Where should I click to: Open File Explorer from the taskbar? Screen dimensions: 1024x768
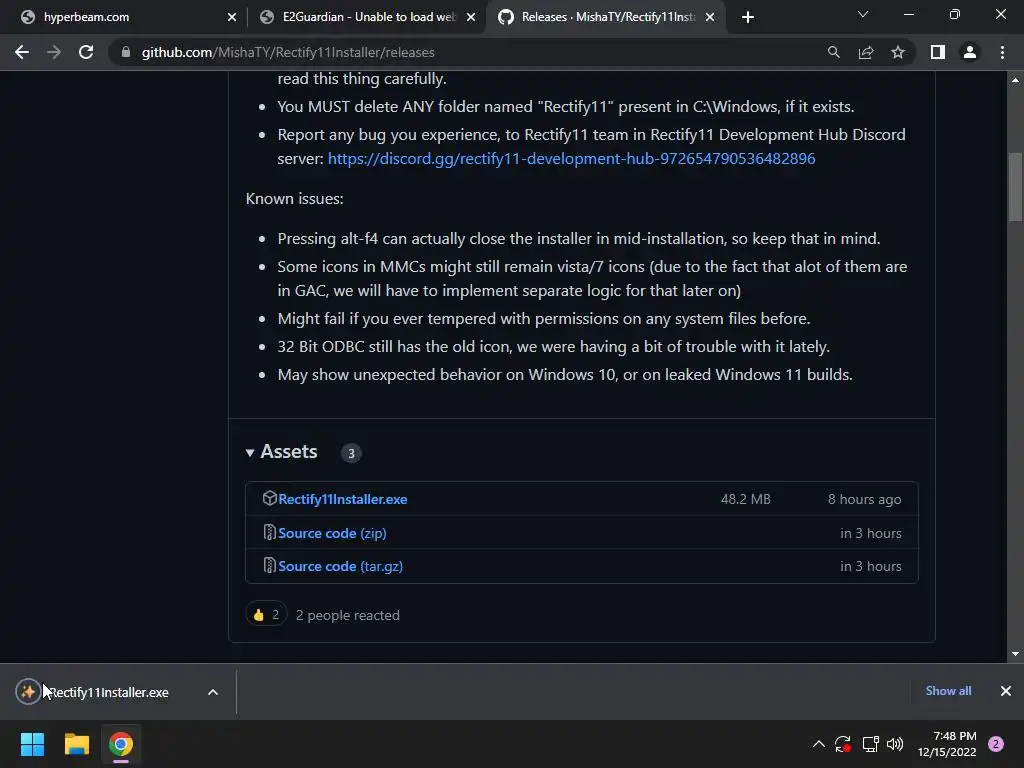(76, 744)
